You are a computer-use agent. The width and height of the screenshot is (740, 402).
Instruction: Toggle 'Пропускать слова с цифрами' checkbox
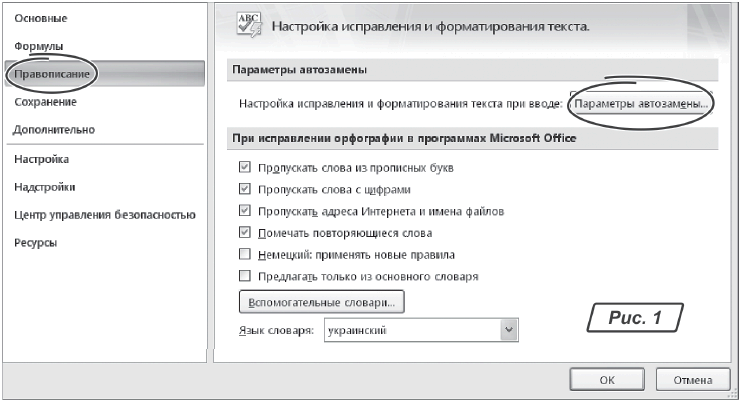(245, 189)
